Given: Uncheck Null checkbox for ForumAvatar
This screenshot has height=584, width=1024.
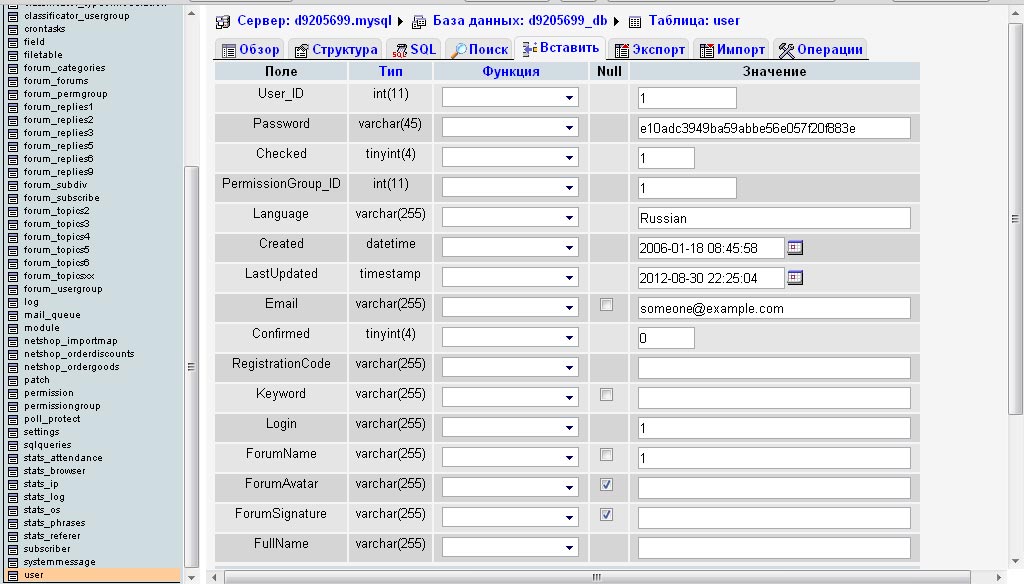Looking at the screenshot, I should click(x=606, y=485).
